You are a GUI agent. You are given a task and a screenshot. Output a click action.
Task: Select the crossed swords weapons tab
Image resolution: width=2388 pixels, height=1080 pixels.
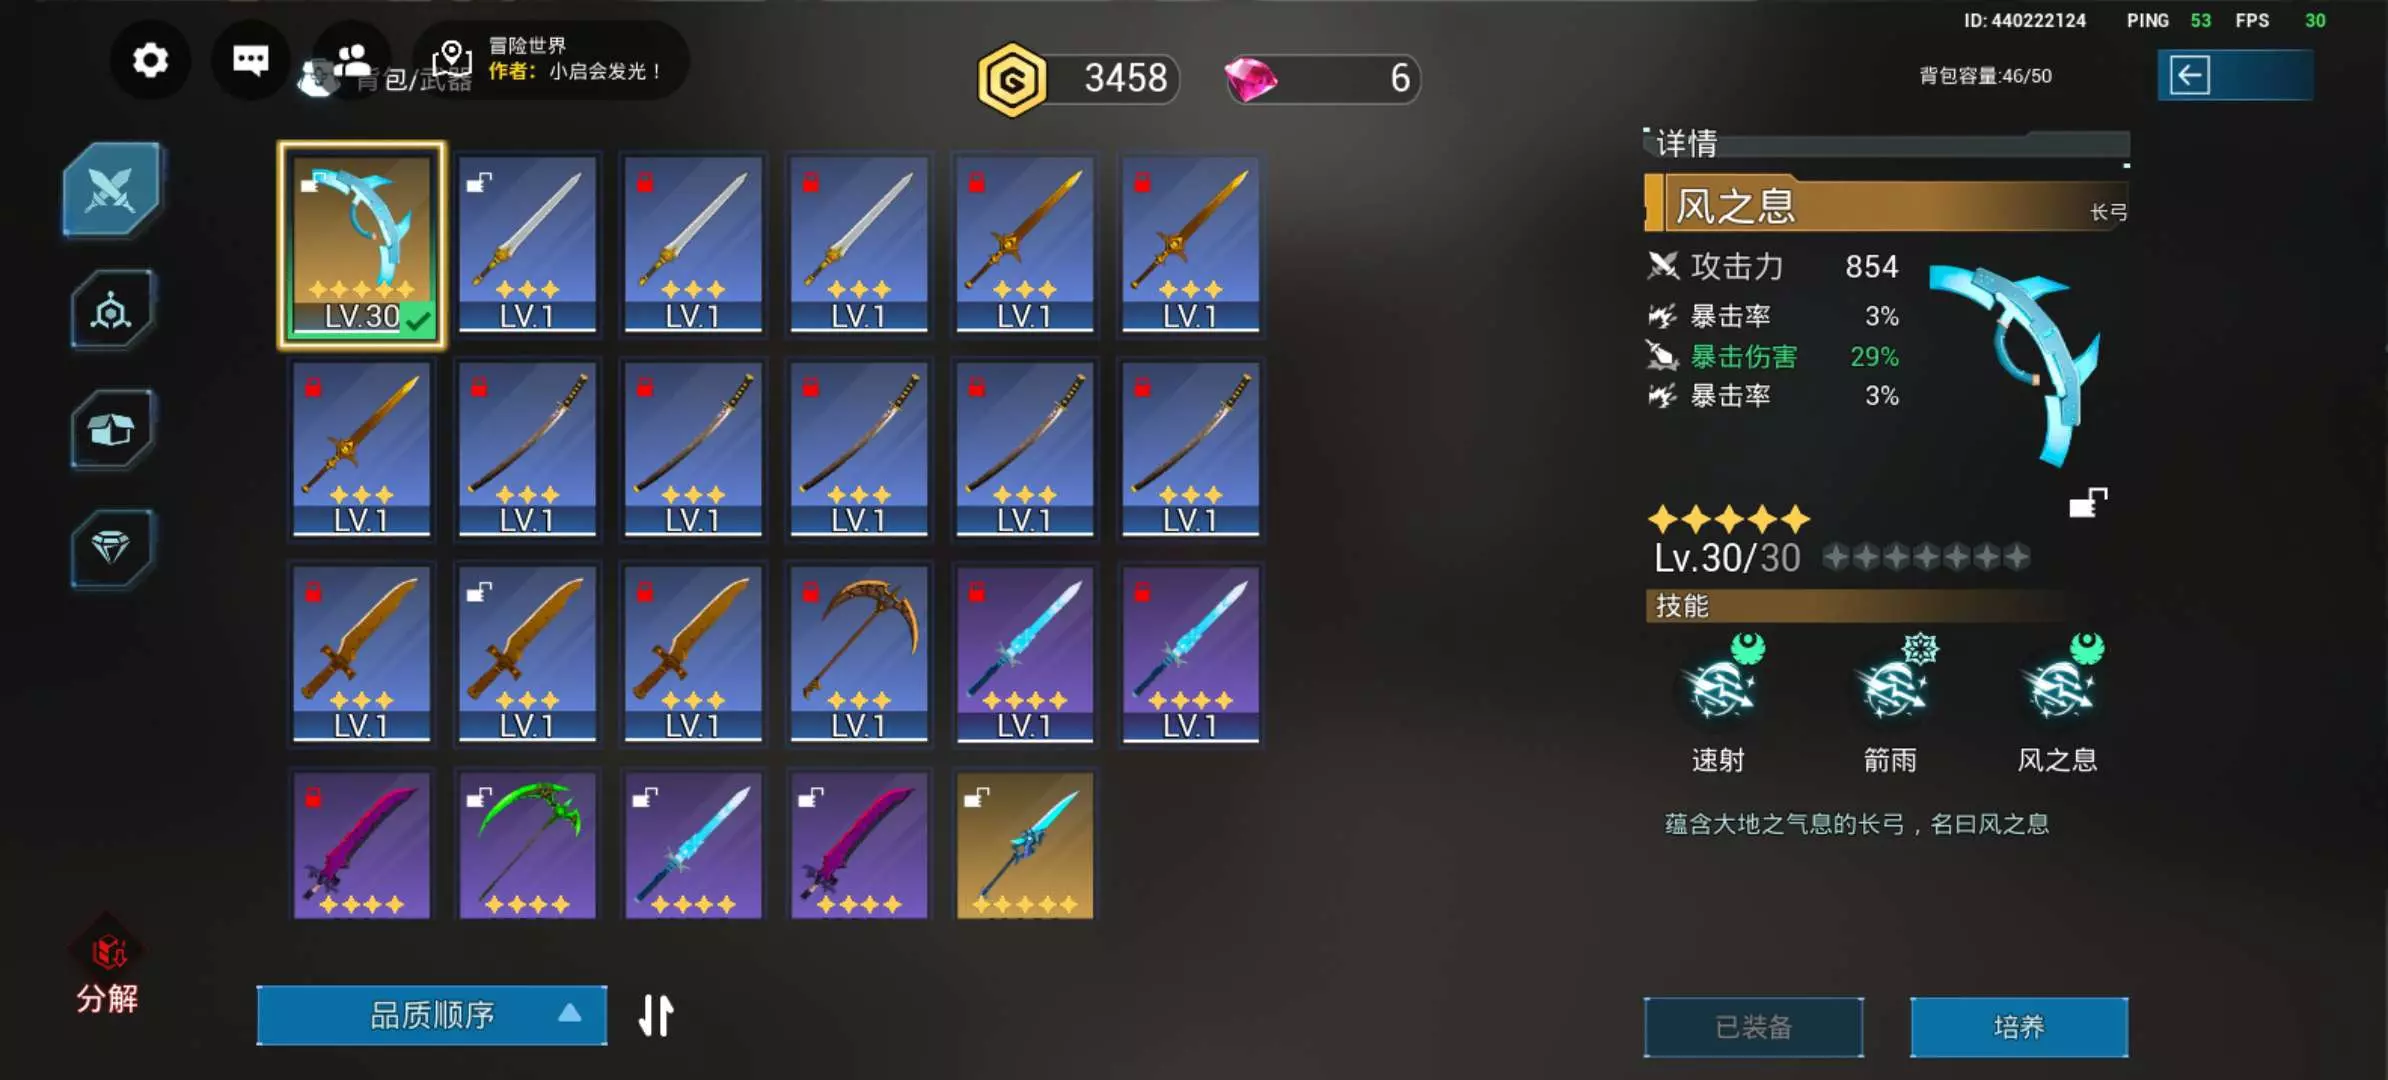pos(111,189)
